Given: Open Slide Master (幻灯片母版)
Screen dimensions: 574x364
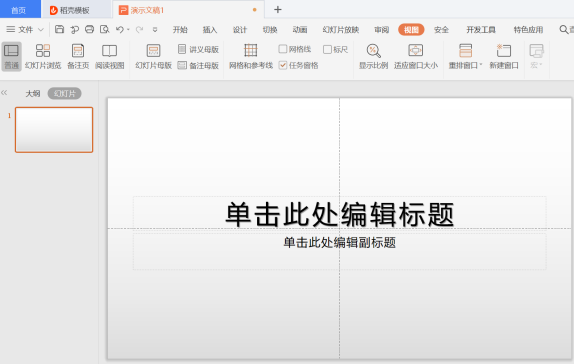Looking at the screenshot, I should (x=153, y=56).
